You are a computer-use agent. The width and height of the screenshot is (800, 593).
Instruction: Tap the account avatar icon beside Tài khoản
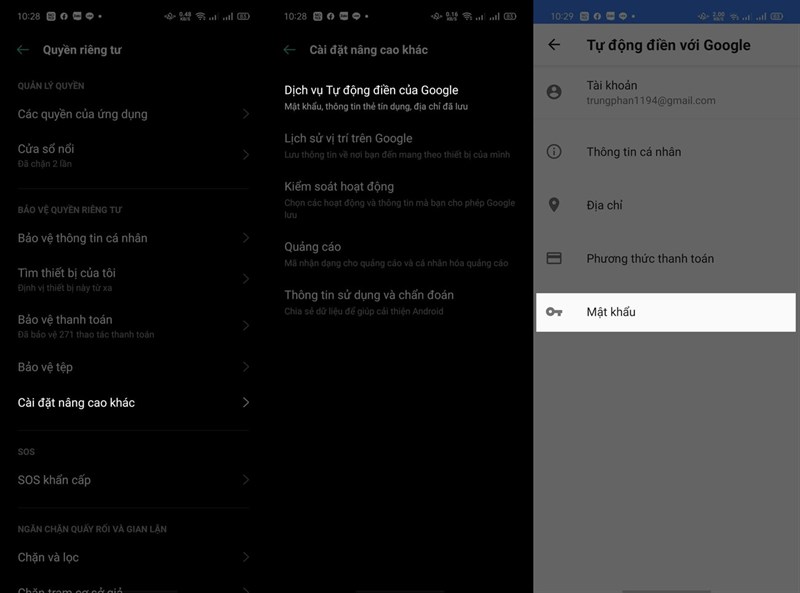pos(554,92)
